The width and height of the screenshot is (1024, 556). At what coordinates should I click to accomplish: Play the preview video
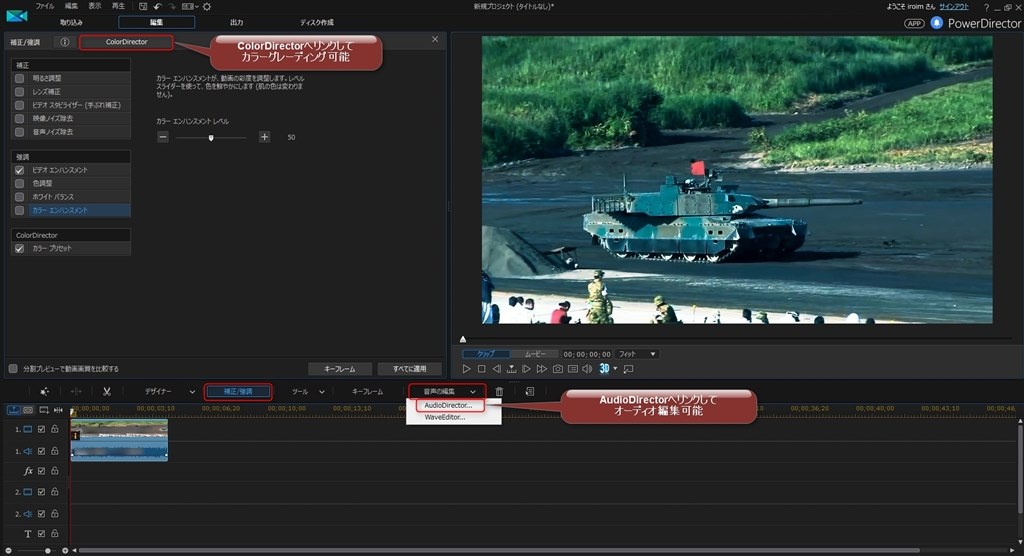click(x=466, y=368)
